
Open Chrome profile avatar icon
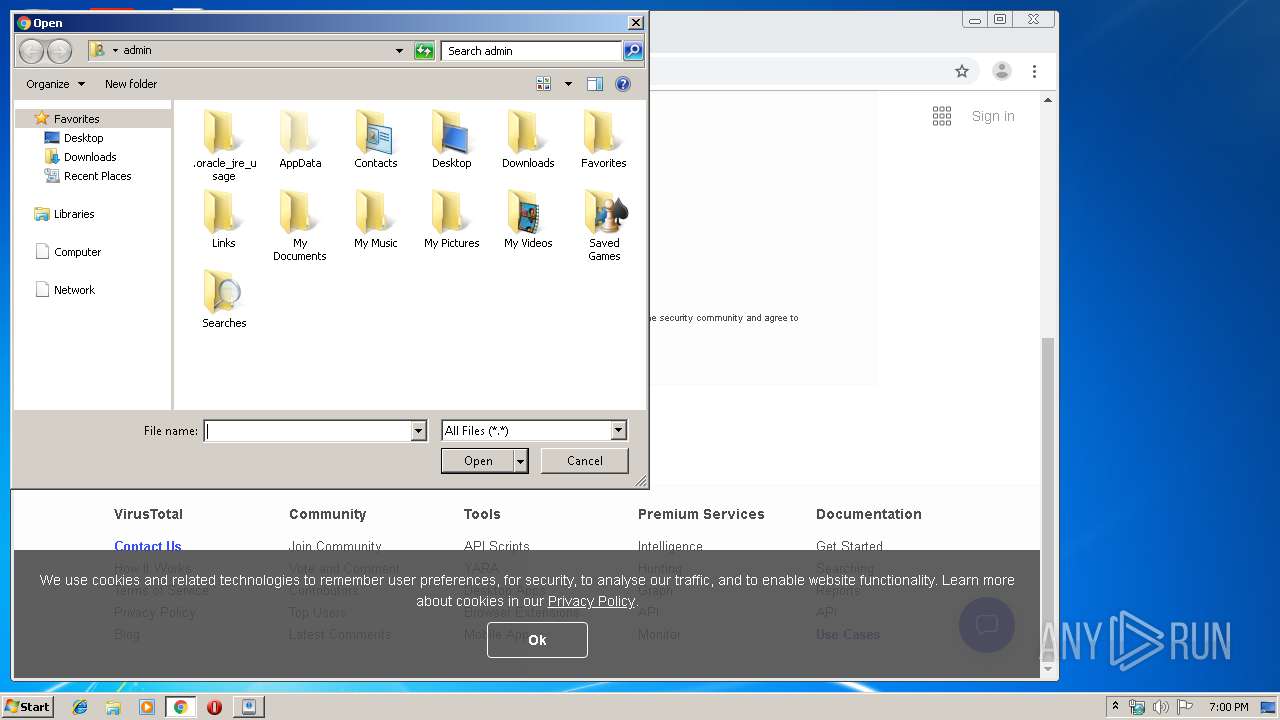point(1001,71)
